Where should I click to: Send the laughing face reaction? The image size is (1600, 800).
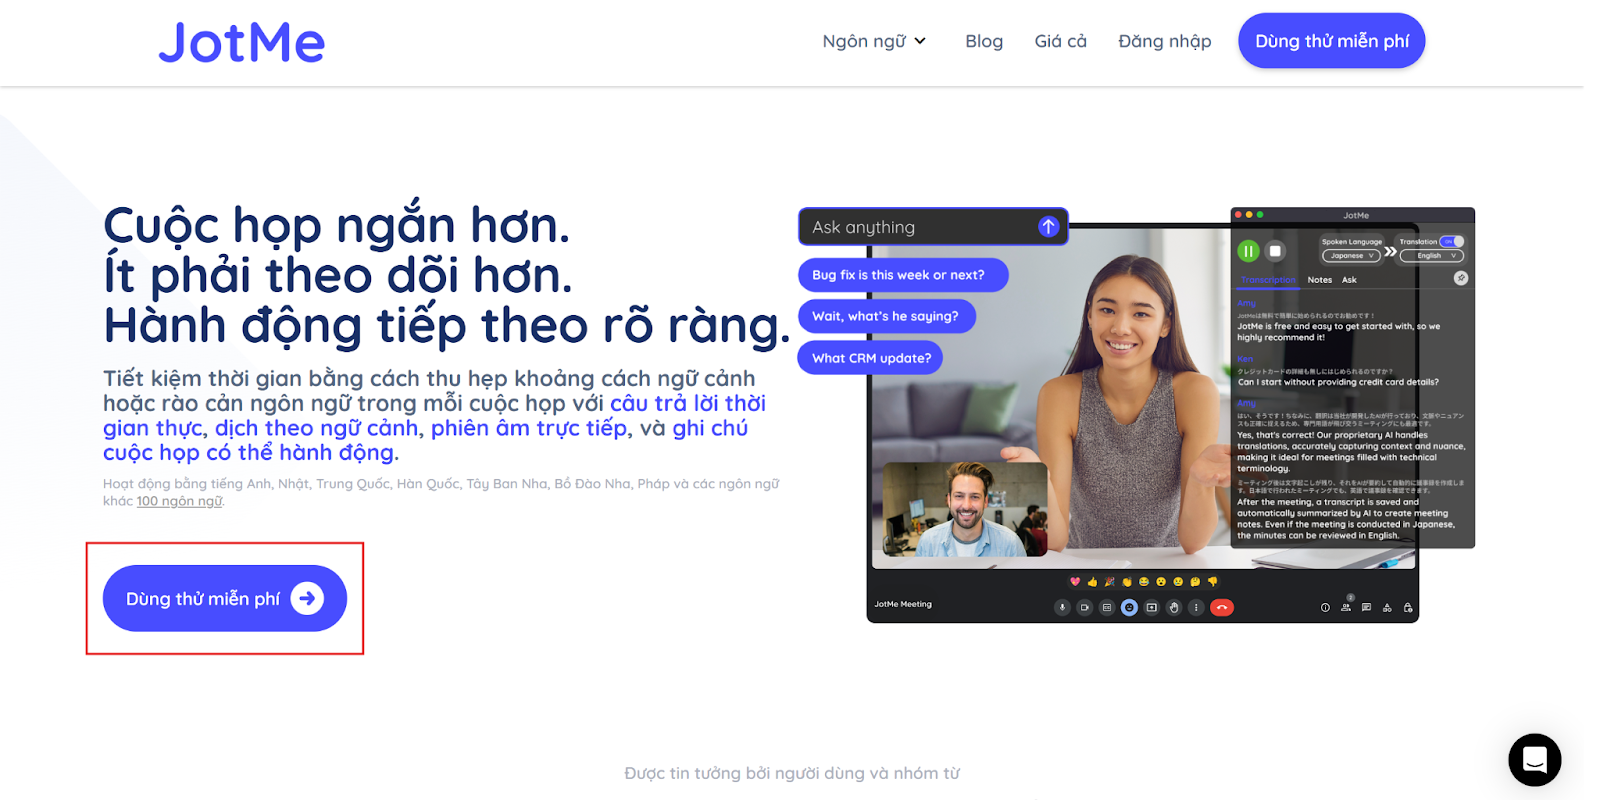tap(1144, 581)
